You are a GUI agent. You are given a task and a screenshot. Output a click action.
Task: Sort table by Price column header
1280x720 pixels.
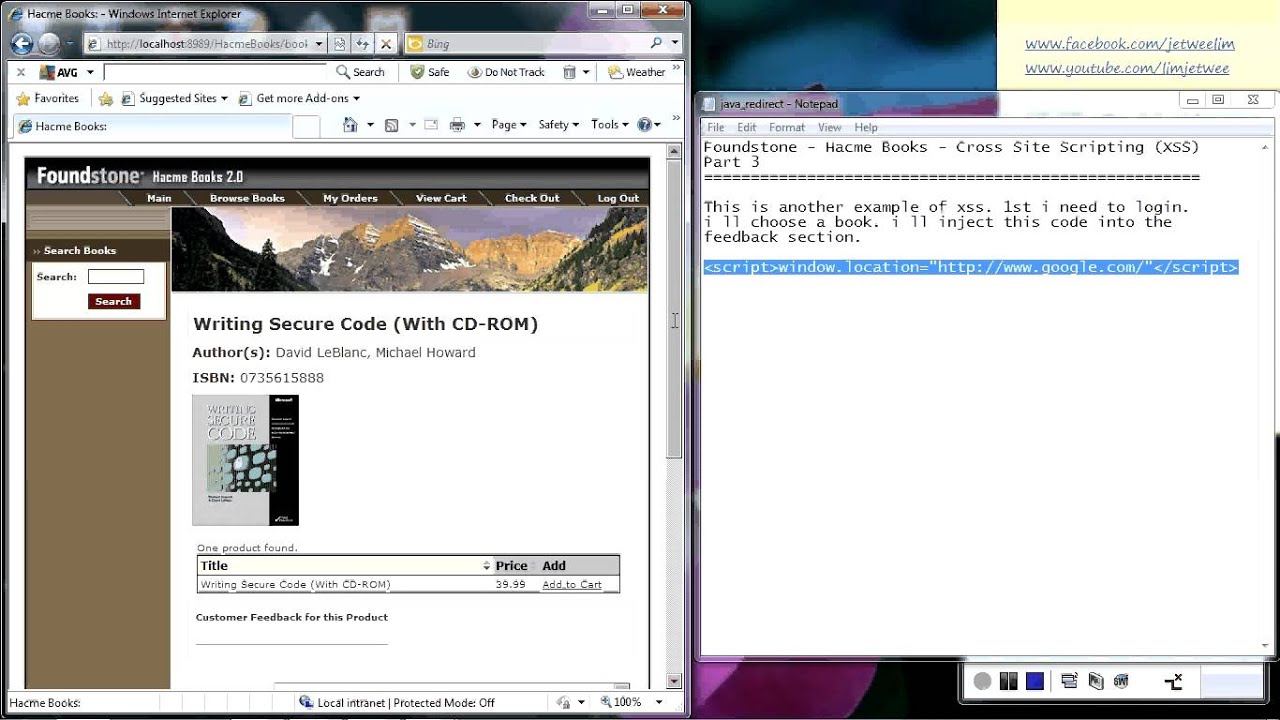(516, 565)
